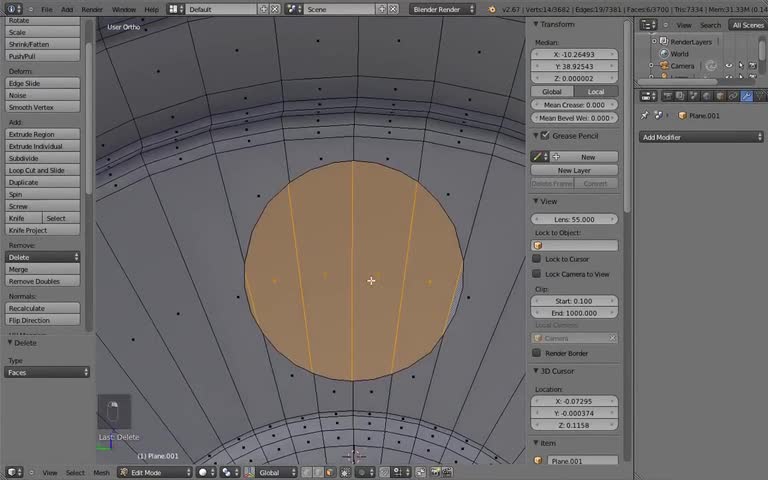Click the OpenGL render image icon
Image resolution: width=768 pixels, height=480 pixels.
click(435, 472)
